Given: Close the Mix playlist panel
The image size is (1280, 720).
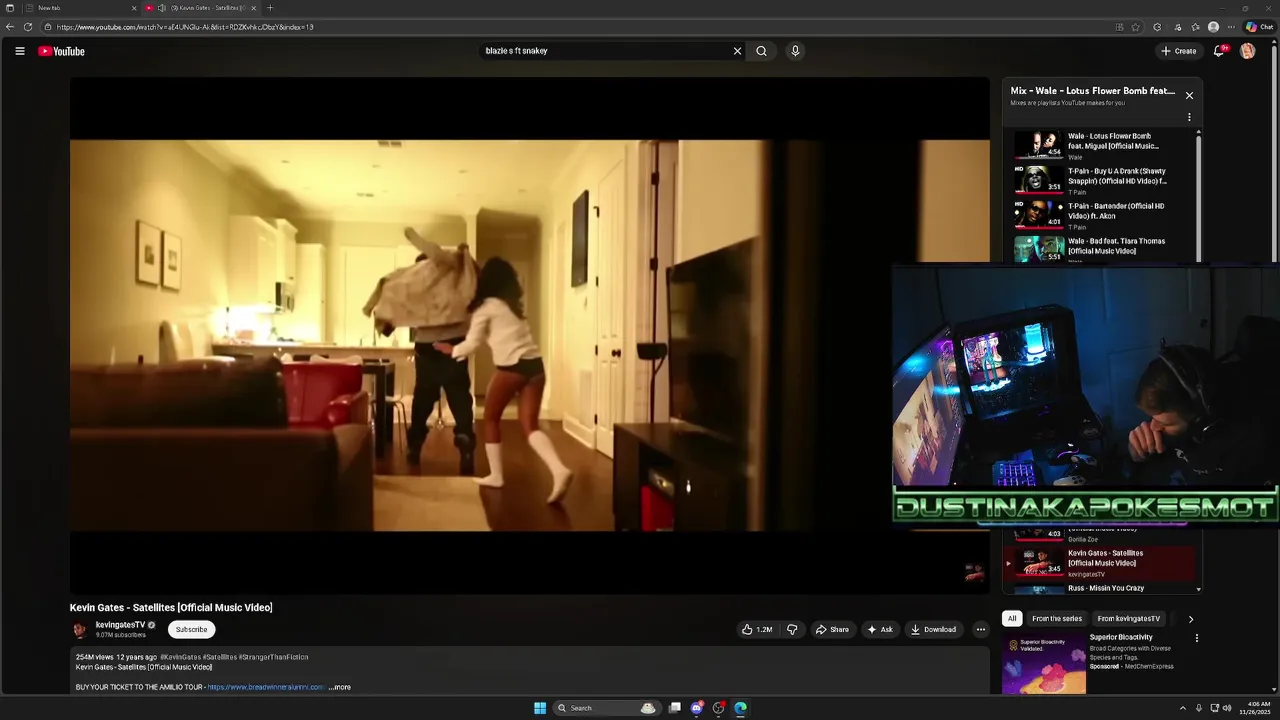Looking at the screenshot, I should (1189, 96).
